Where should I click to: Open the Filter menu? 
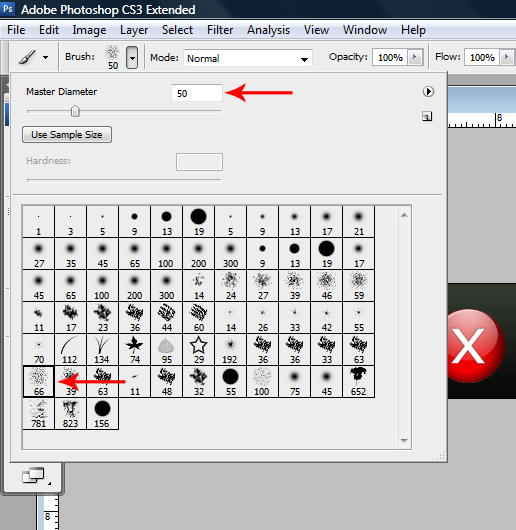(x=220, y=30)
